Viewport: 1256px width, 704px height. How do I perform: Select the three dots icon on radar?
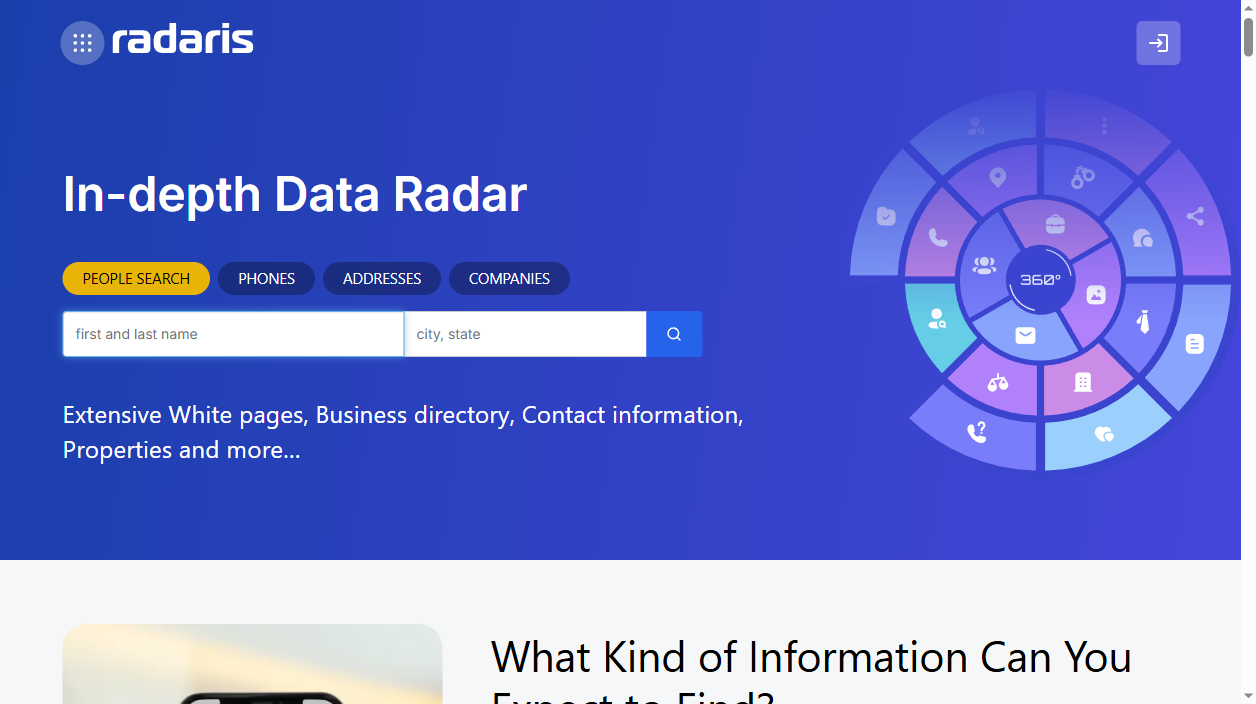point(1104,125)
